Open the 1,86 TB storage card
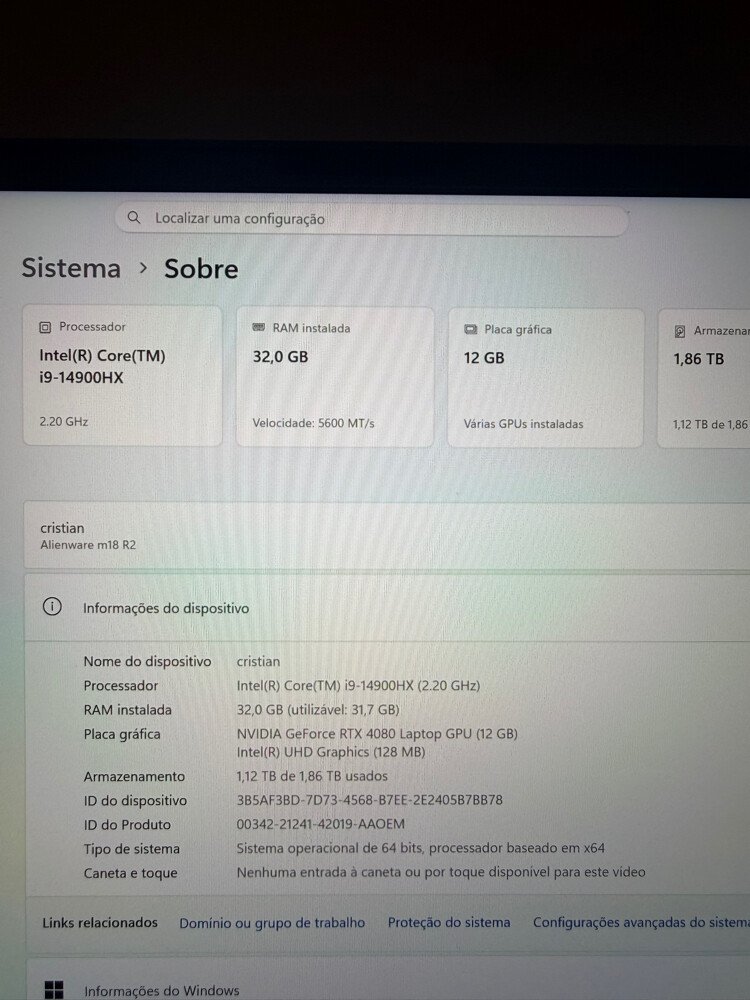 (704, 379)
